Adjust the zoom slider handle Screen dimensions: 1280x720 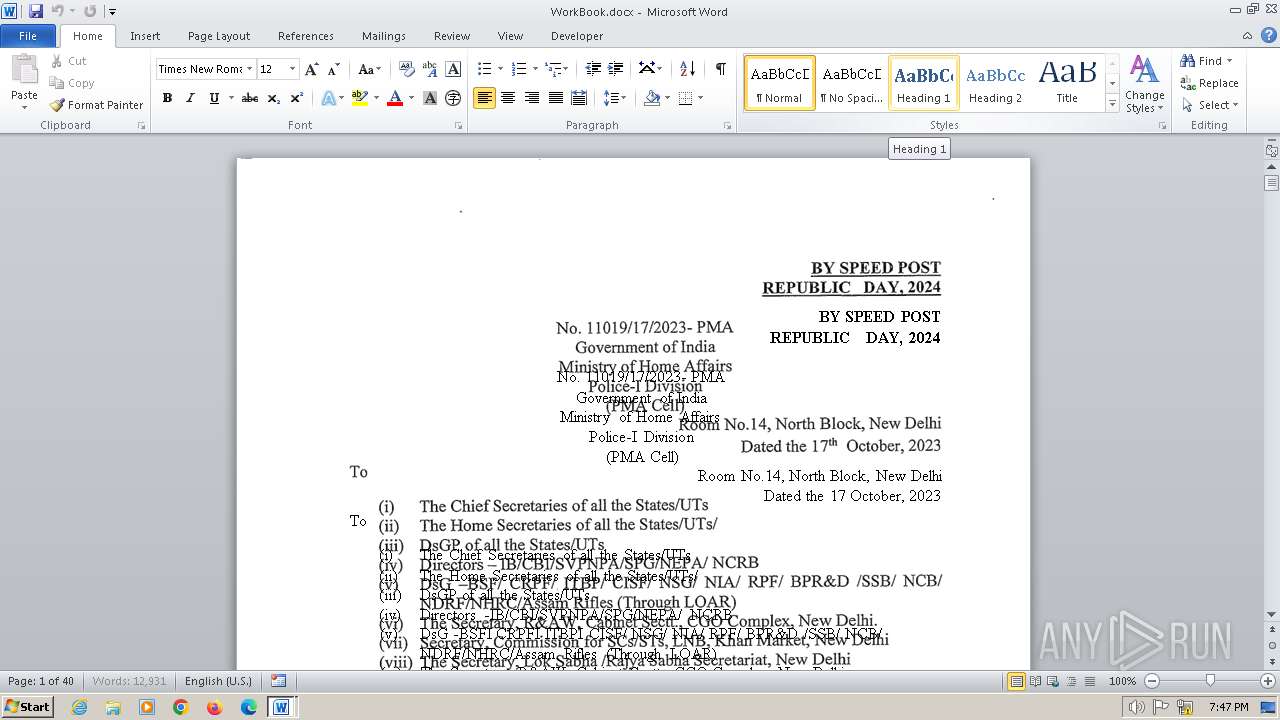1210,681
